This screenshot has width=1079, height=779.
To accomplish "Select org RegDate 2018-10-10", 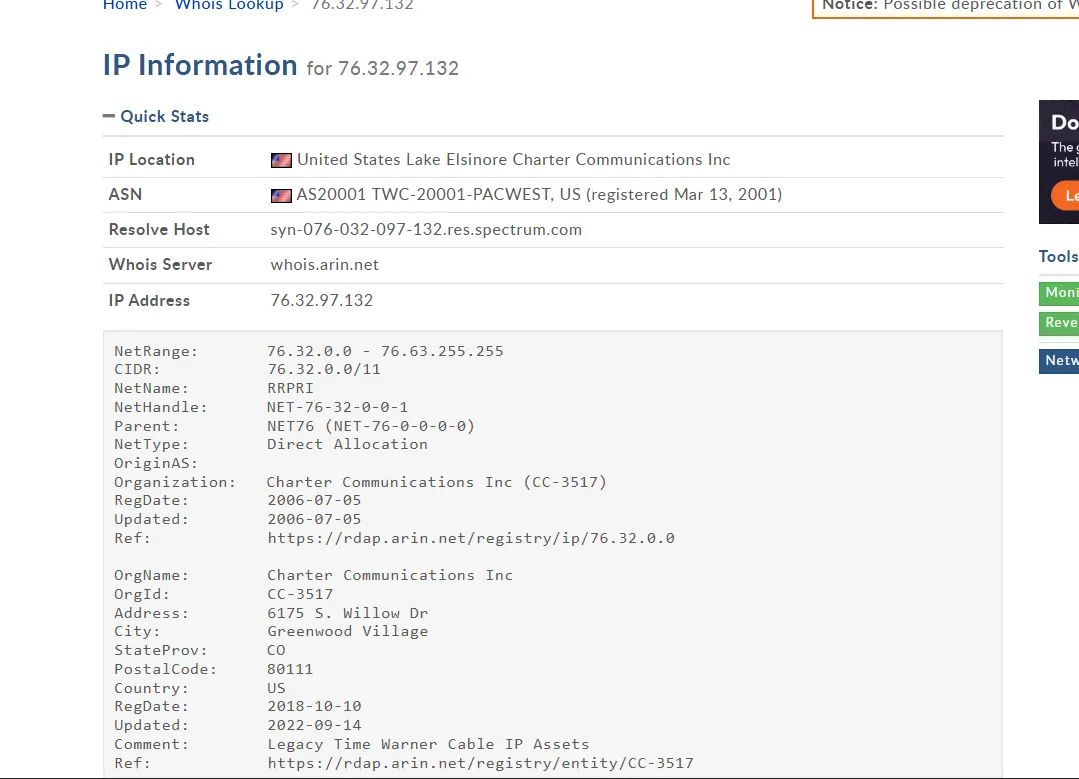I will [x=314, y=707].
